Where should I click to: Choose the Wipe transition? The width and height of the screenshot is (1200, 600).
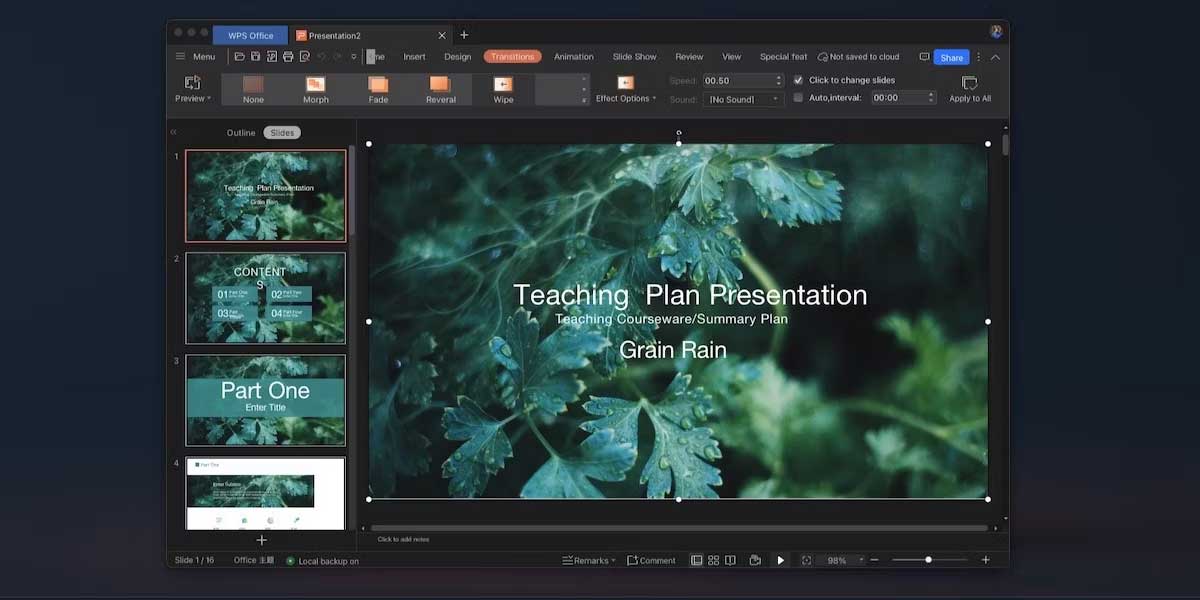[x=503, y=88]
